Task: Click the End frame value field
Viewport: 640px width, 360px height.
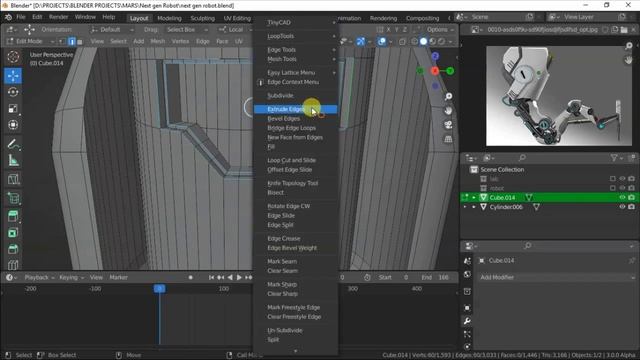Action: point(435,278)
